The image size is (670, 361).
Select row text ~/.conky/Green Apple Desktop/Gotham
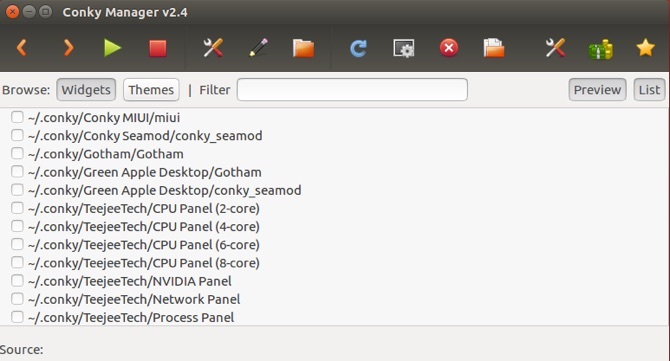(144, 172)
